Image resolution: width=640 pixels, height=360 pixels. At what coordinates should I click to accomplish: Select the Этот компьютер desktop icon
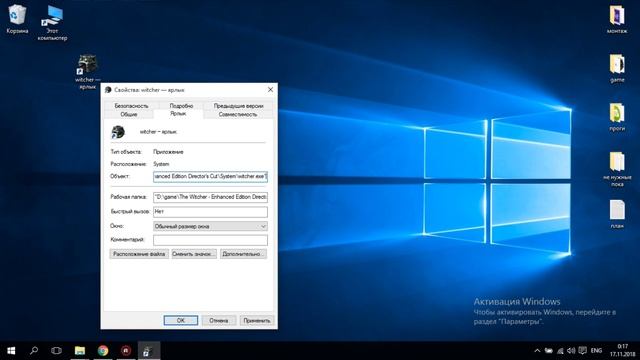[x=52, y=23]
